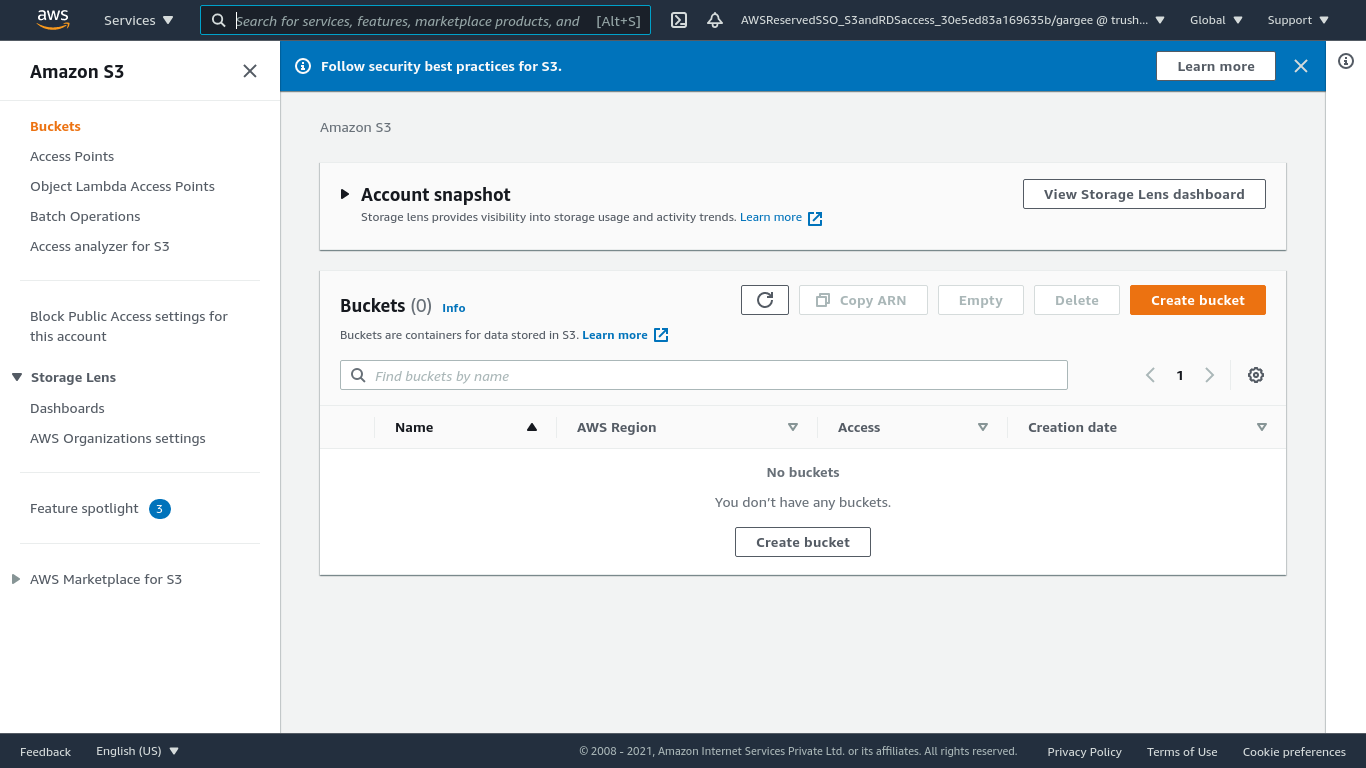Image resolution: width=1366 pixels, height=768 pixels.
Task: Open AWS Organizations settings
Action: click(x=118, y=438)
